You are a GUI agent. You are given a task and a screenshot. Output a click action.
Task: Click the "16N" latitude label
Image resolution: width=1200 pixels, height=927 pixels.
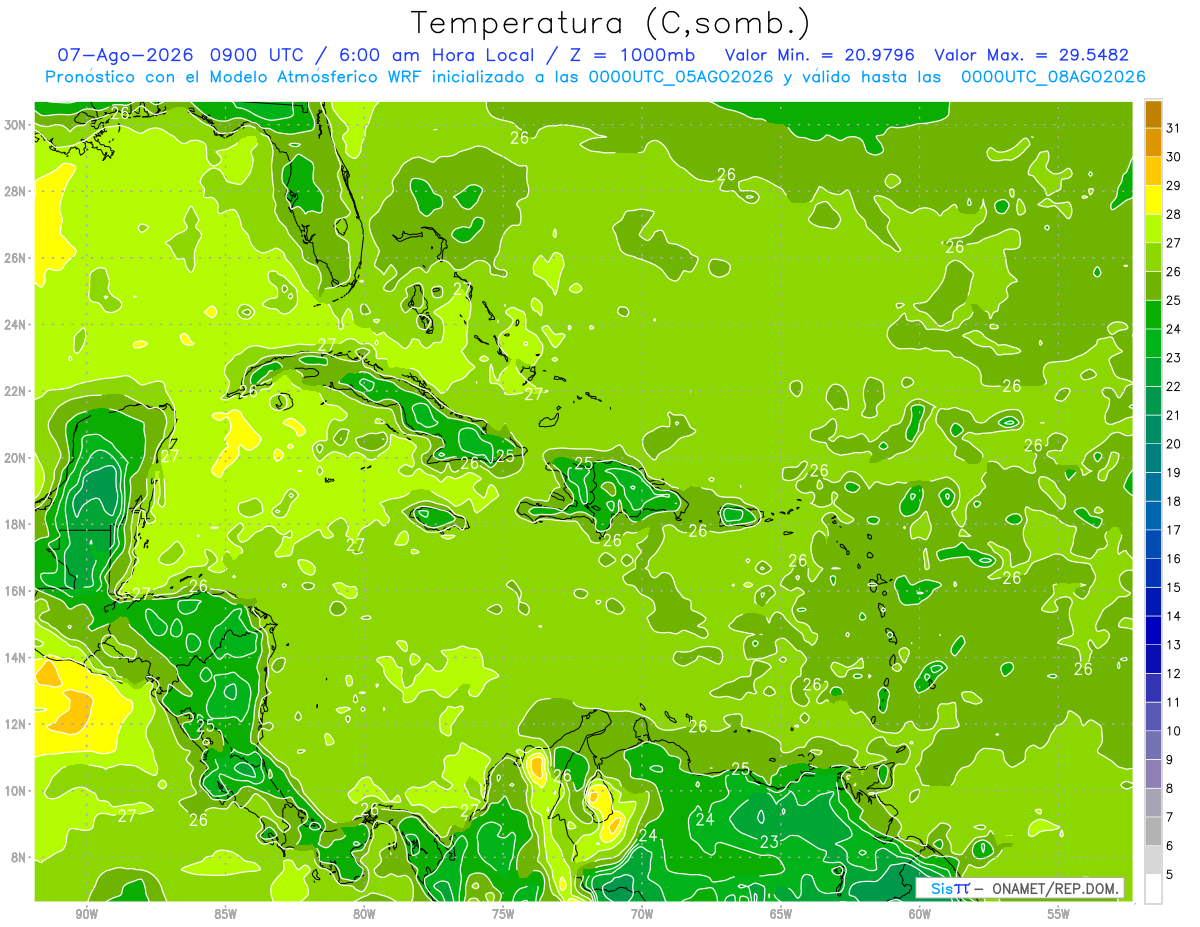coord(16,591)
